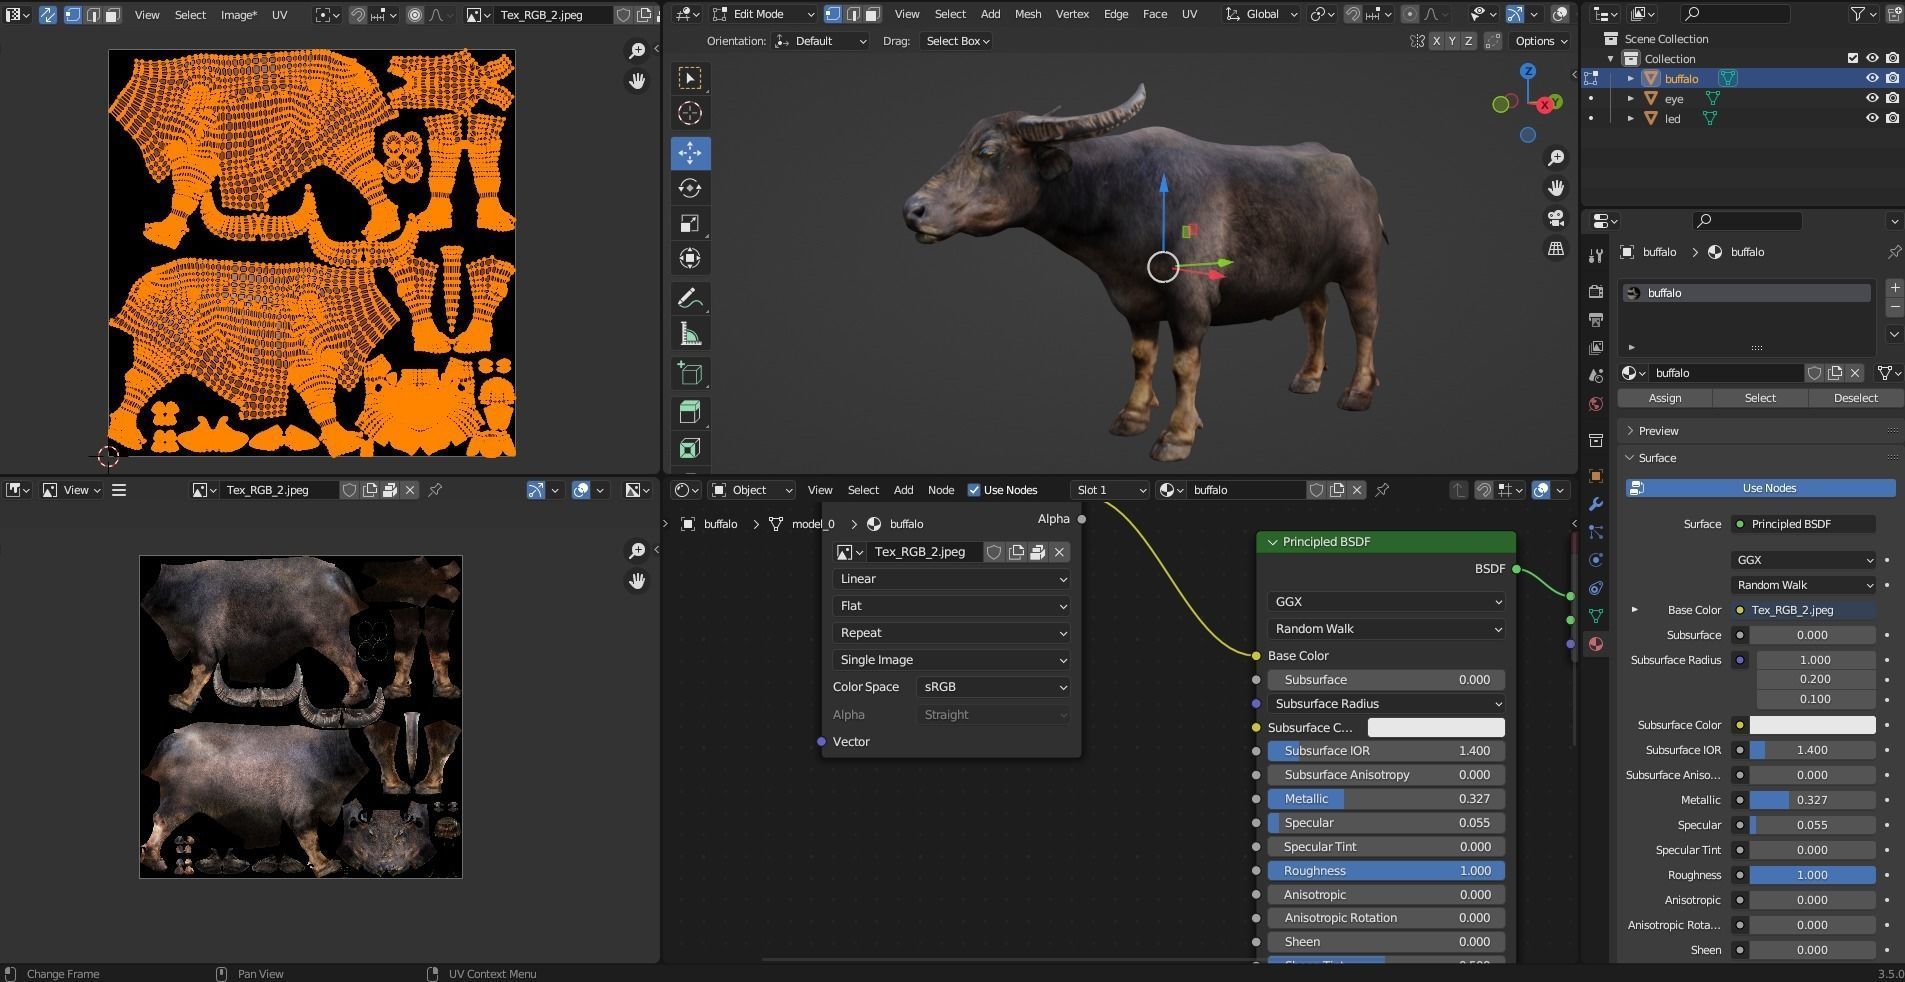Open the Edit Mode dropdown
This screenshot has width=1905, height=982.
764,14
